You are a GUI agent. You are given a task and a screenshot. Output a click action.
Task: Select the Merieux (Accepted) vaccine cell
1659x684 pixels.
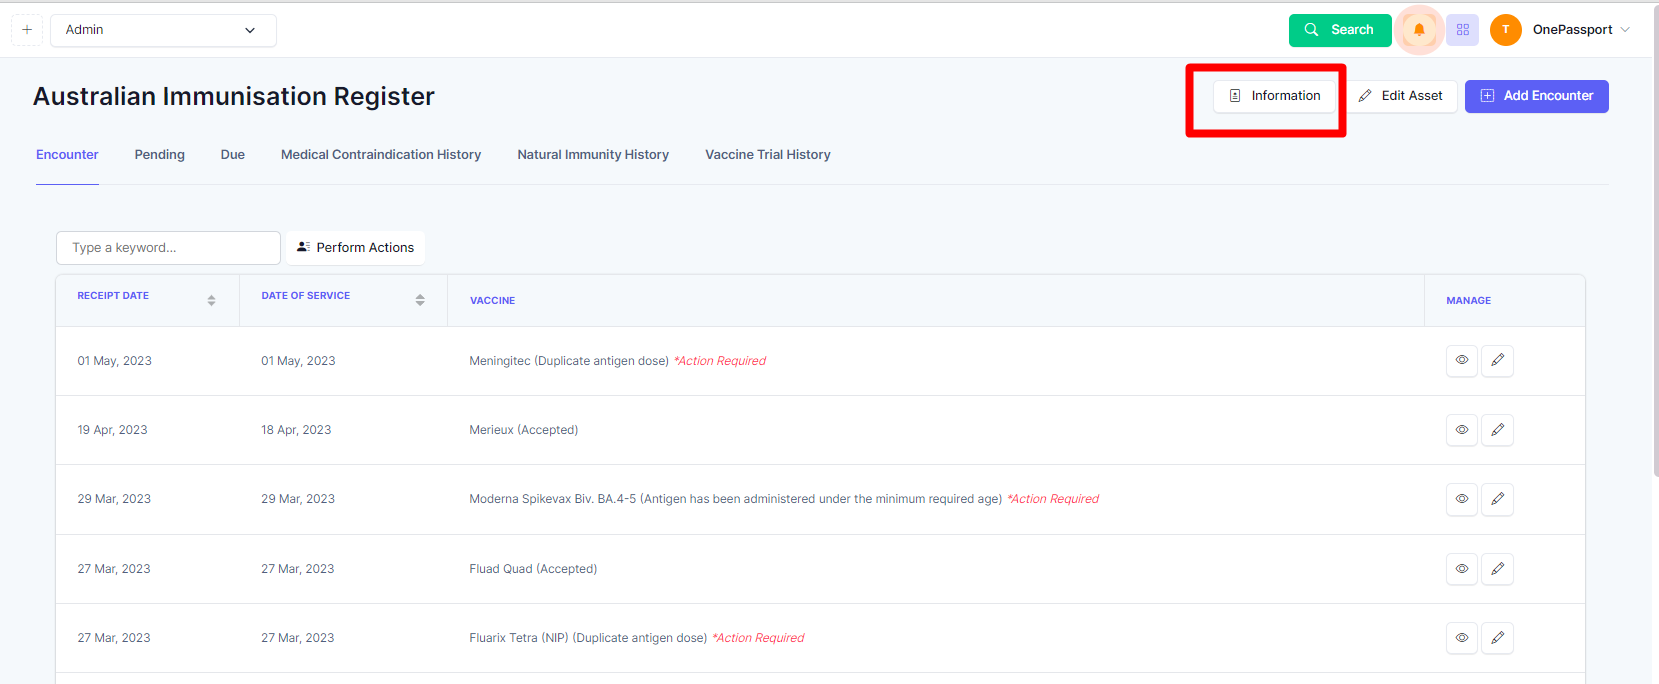click(524, 430)
